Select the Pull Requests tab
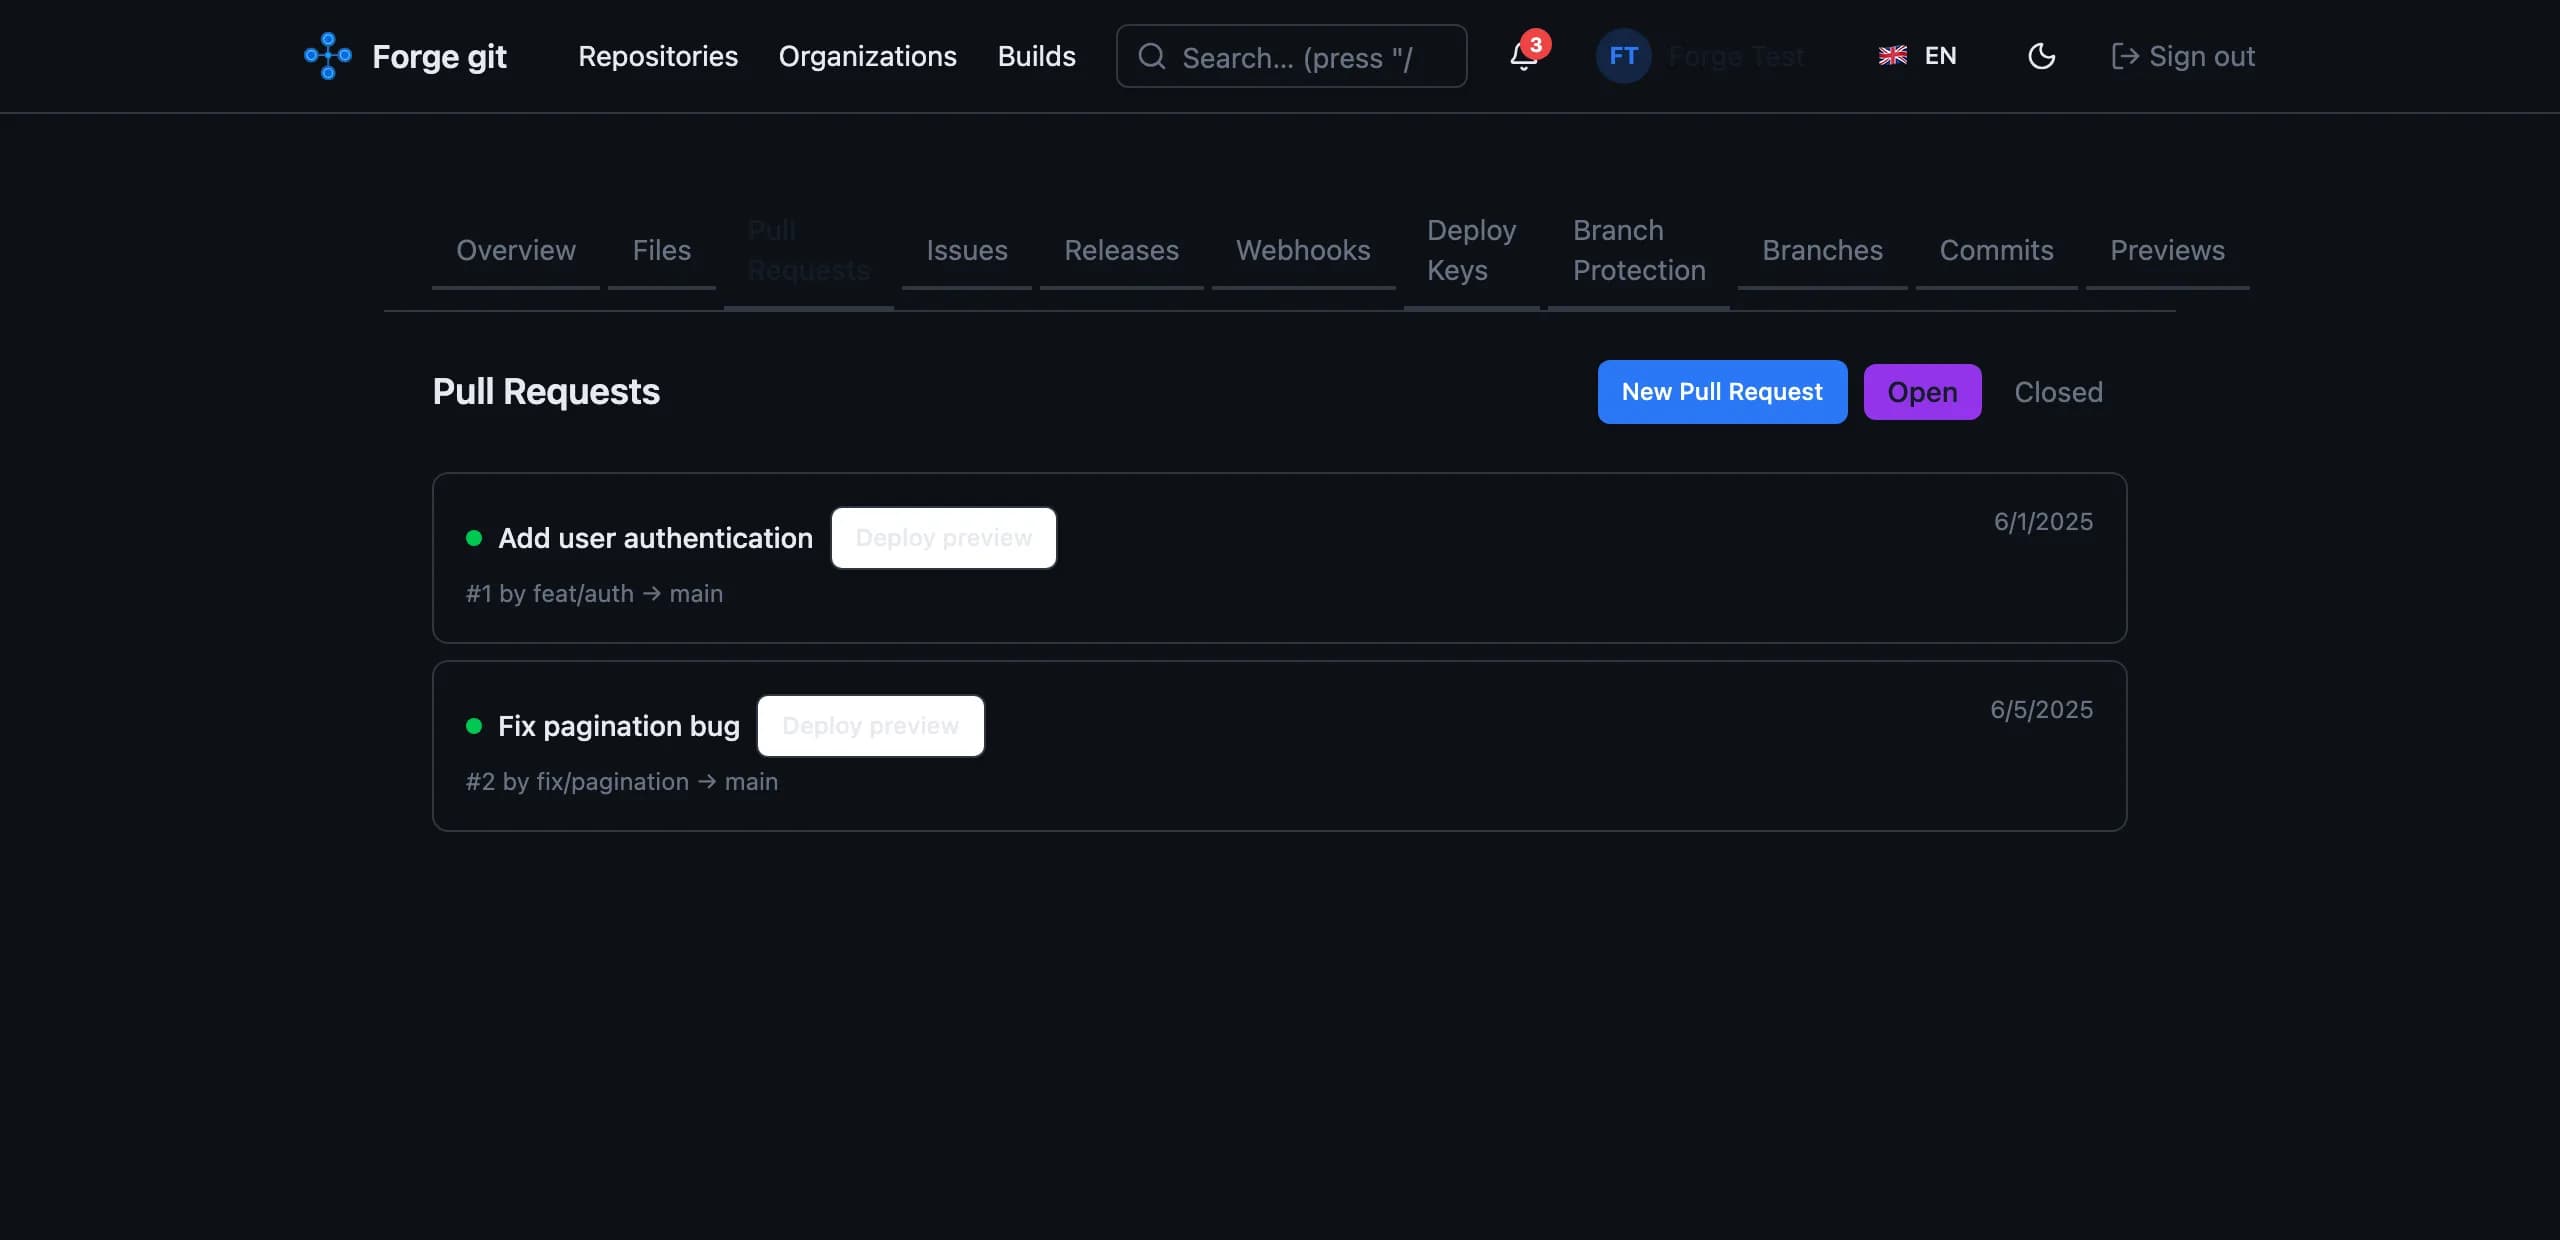 pos(808,250)
